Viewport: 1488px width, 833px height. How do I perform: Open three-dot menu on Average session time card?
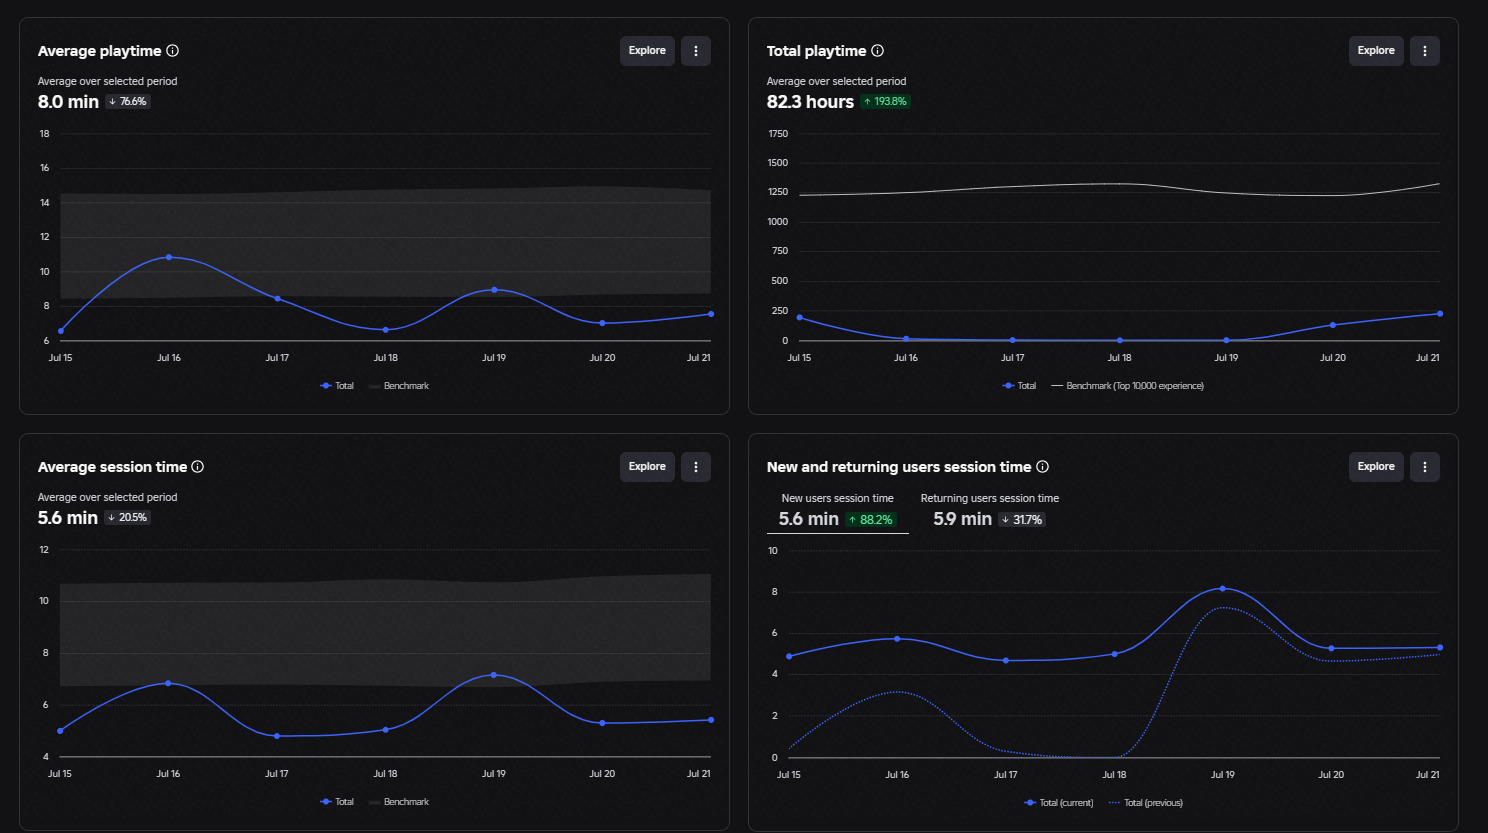696,467
